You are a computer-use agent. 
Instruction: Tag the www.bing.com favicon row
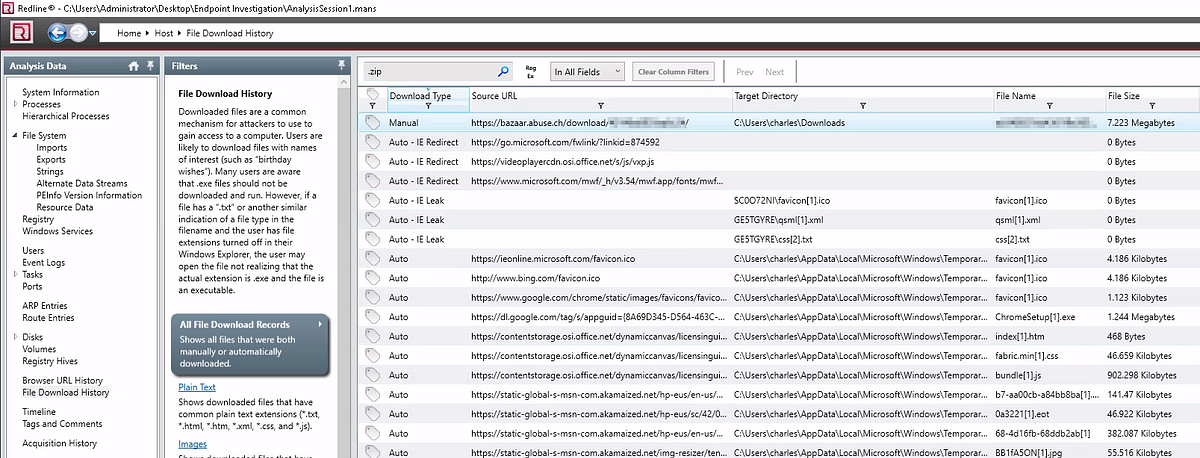(372, 278)
